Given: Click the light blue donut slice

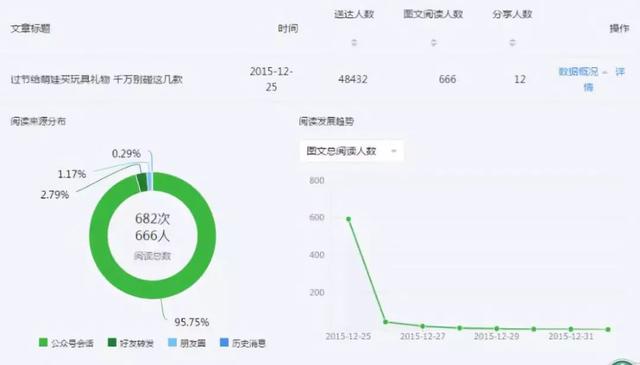Looking at the screenshot, I should (150, 182).
